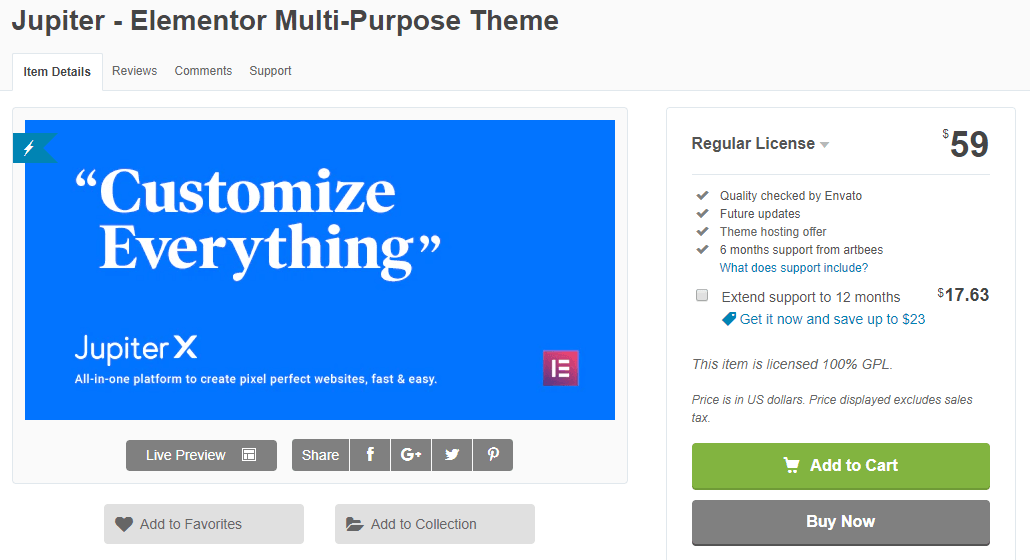
Task: Click the lightning bolt badge on the preview
Action: [29, 148]
